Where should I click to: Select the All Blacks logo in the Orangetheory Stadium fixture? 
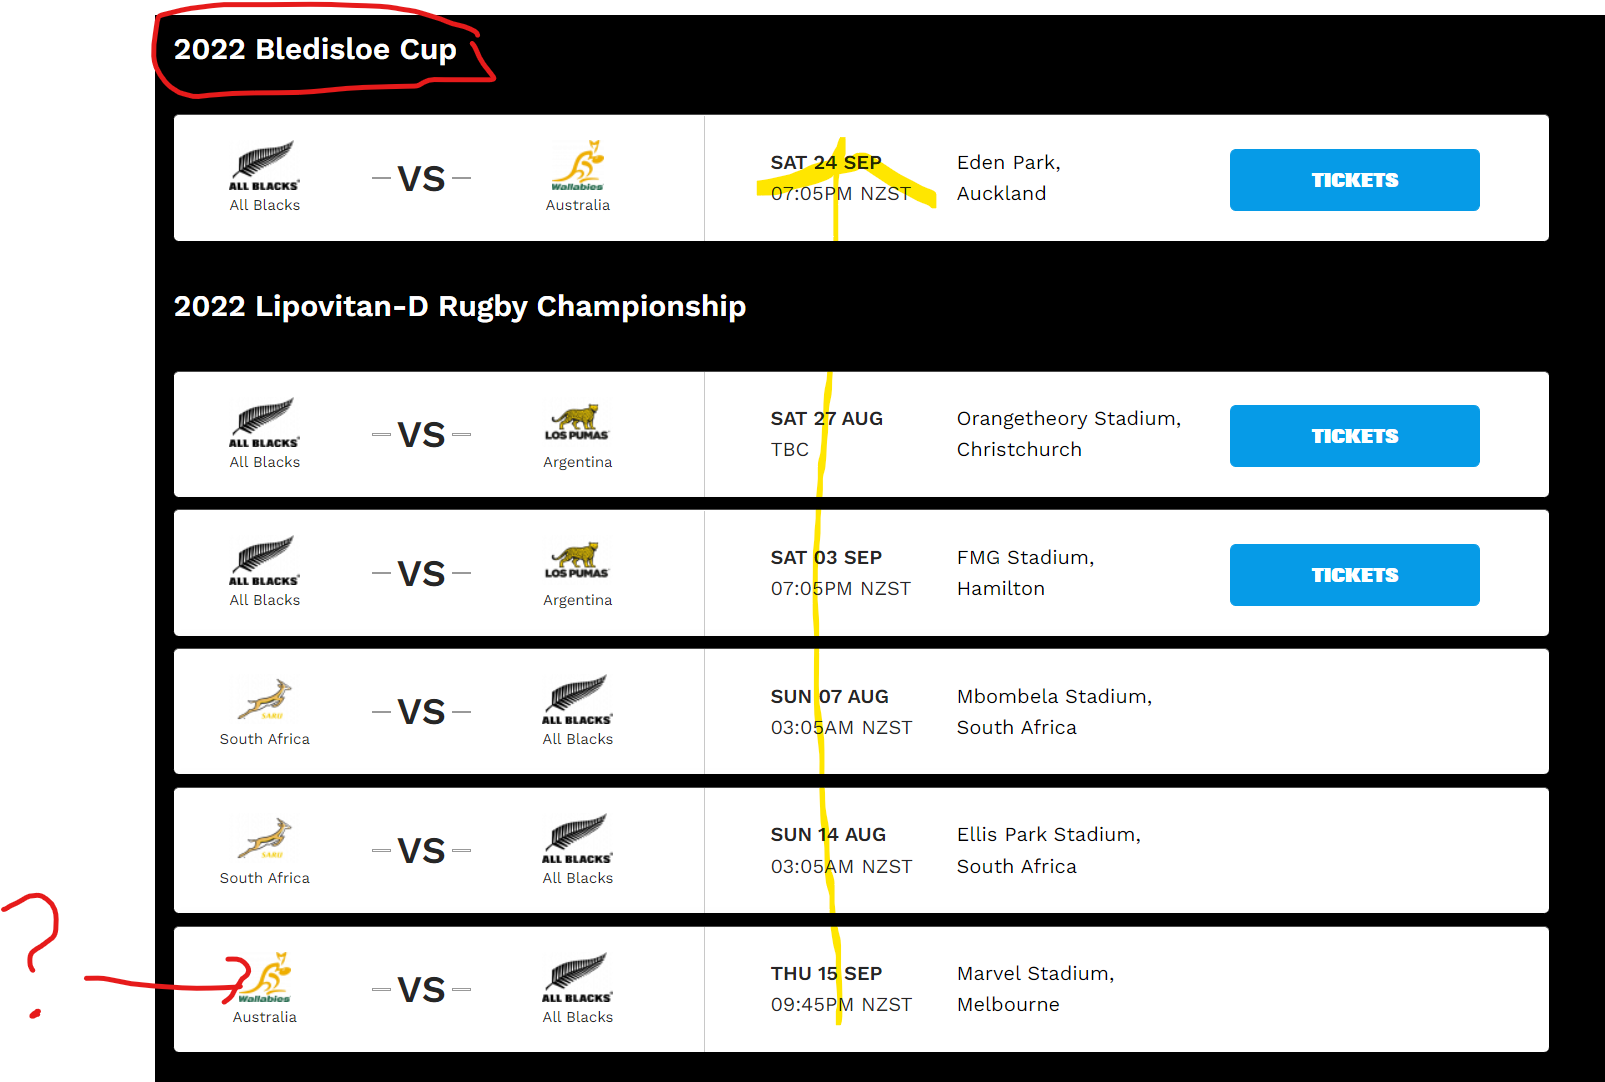[264, 422]
